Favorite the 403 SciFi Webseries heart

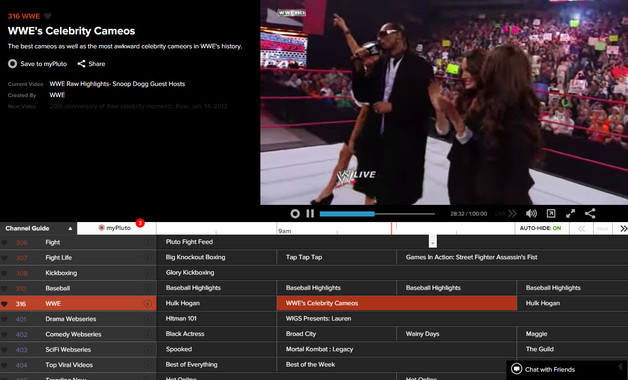4,350
